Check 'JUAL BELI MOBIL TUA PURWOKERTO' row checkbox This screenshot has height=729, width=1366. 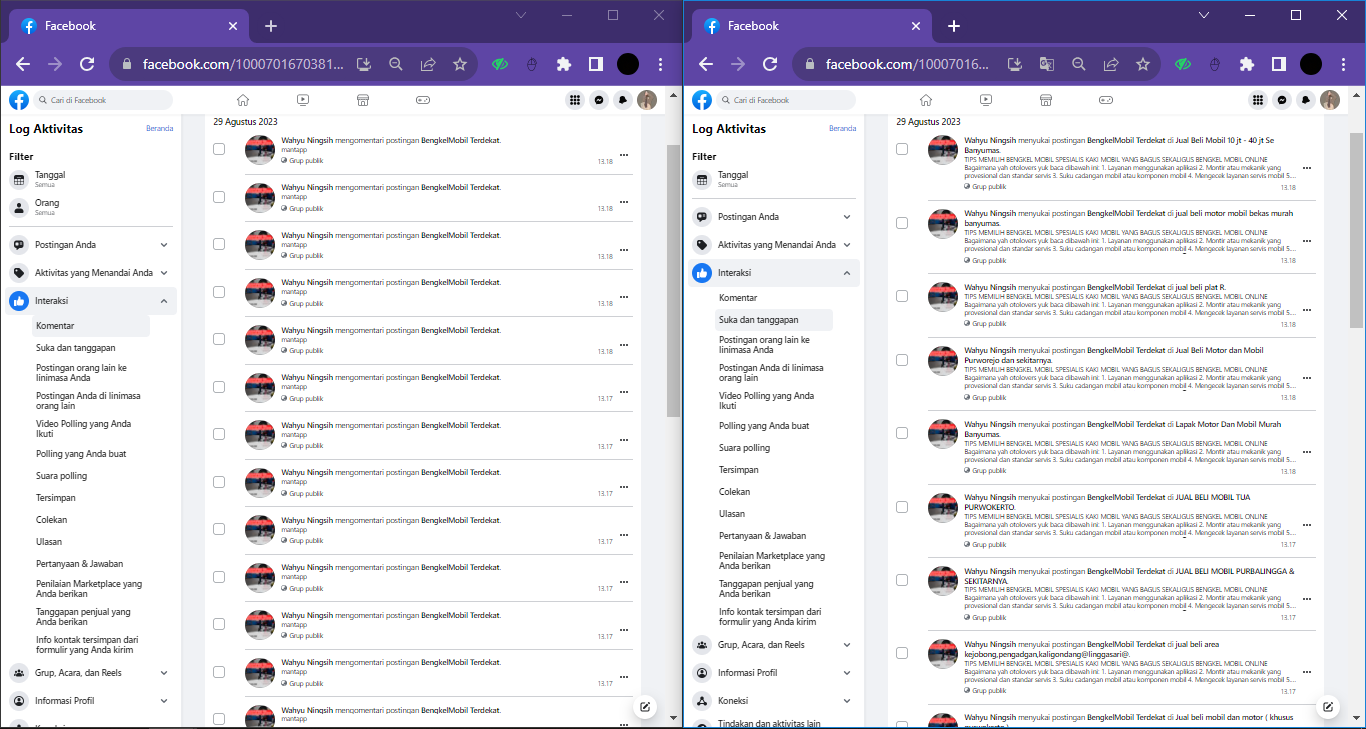point(902,507)
